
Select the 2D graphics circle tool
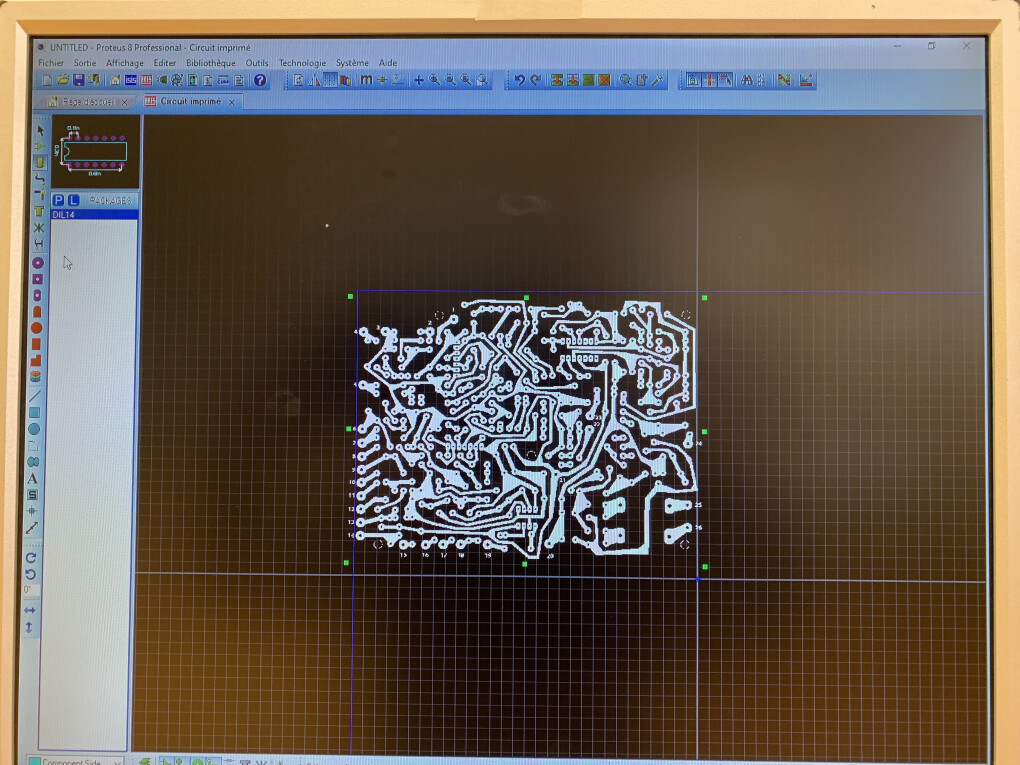[x=34, y=429]
